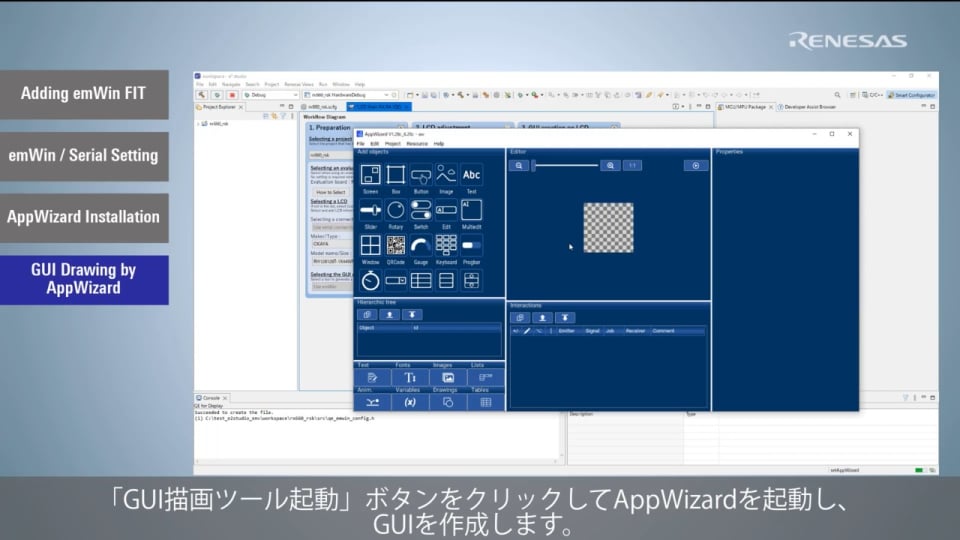Select the QRCode object icon
Screen dimensions: 960x540
(x=396, y=245)
